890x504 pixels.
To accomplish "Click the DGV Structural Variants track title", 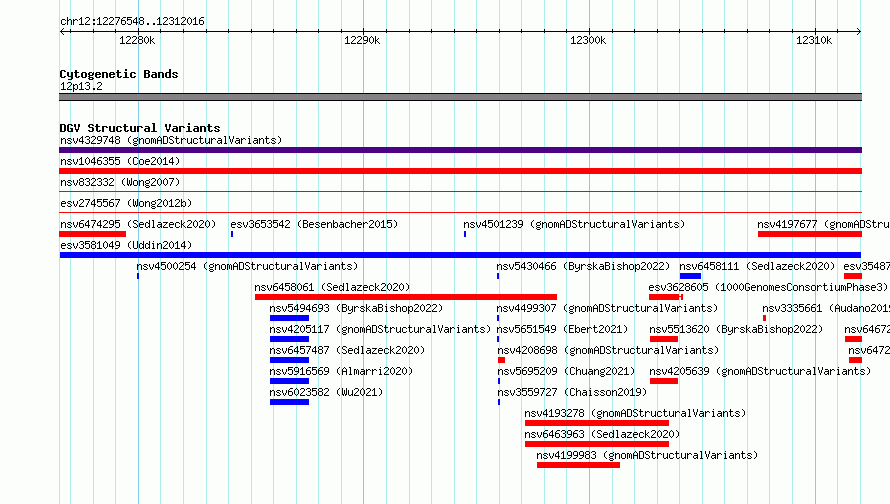I will point(140,128).
